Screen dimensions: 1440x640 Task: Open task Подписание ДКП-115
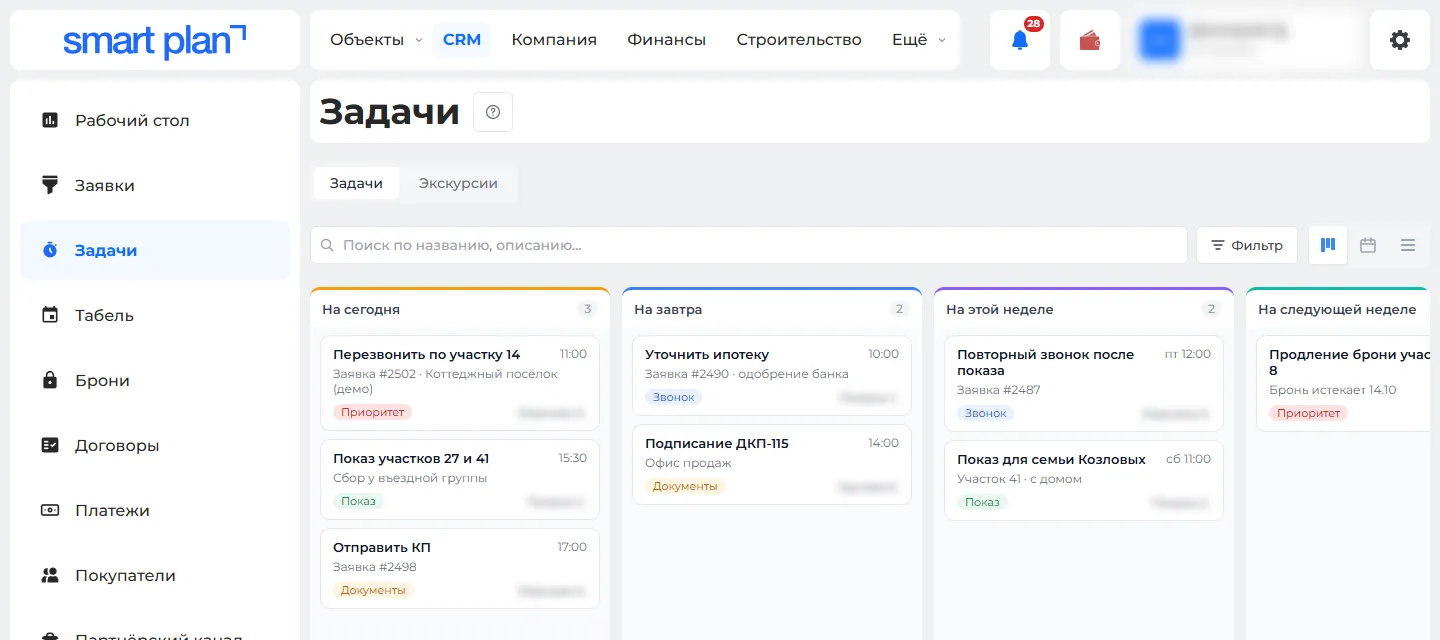pyautogui.click(x=772, y=464)
